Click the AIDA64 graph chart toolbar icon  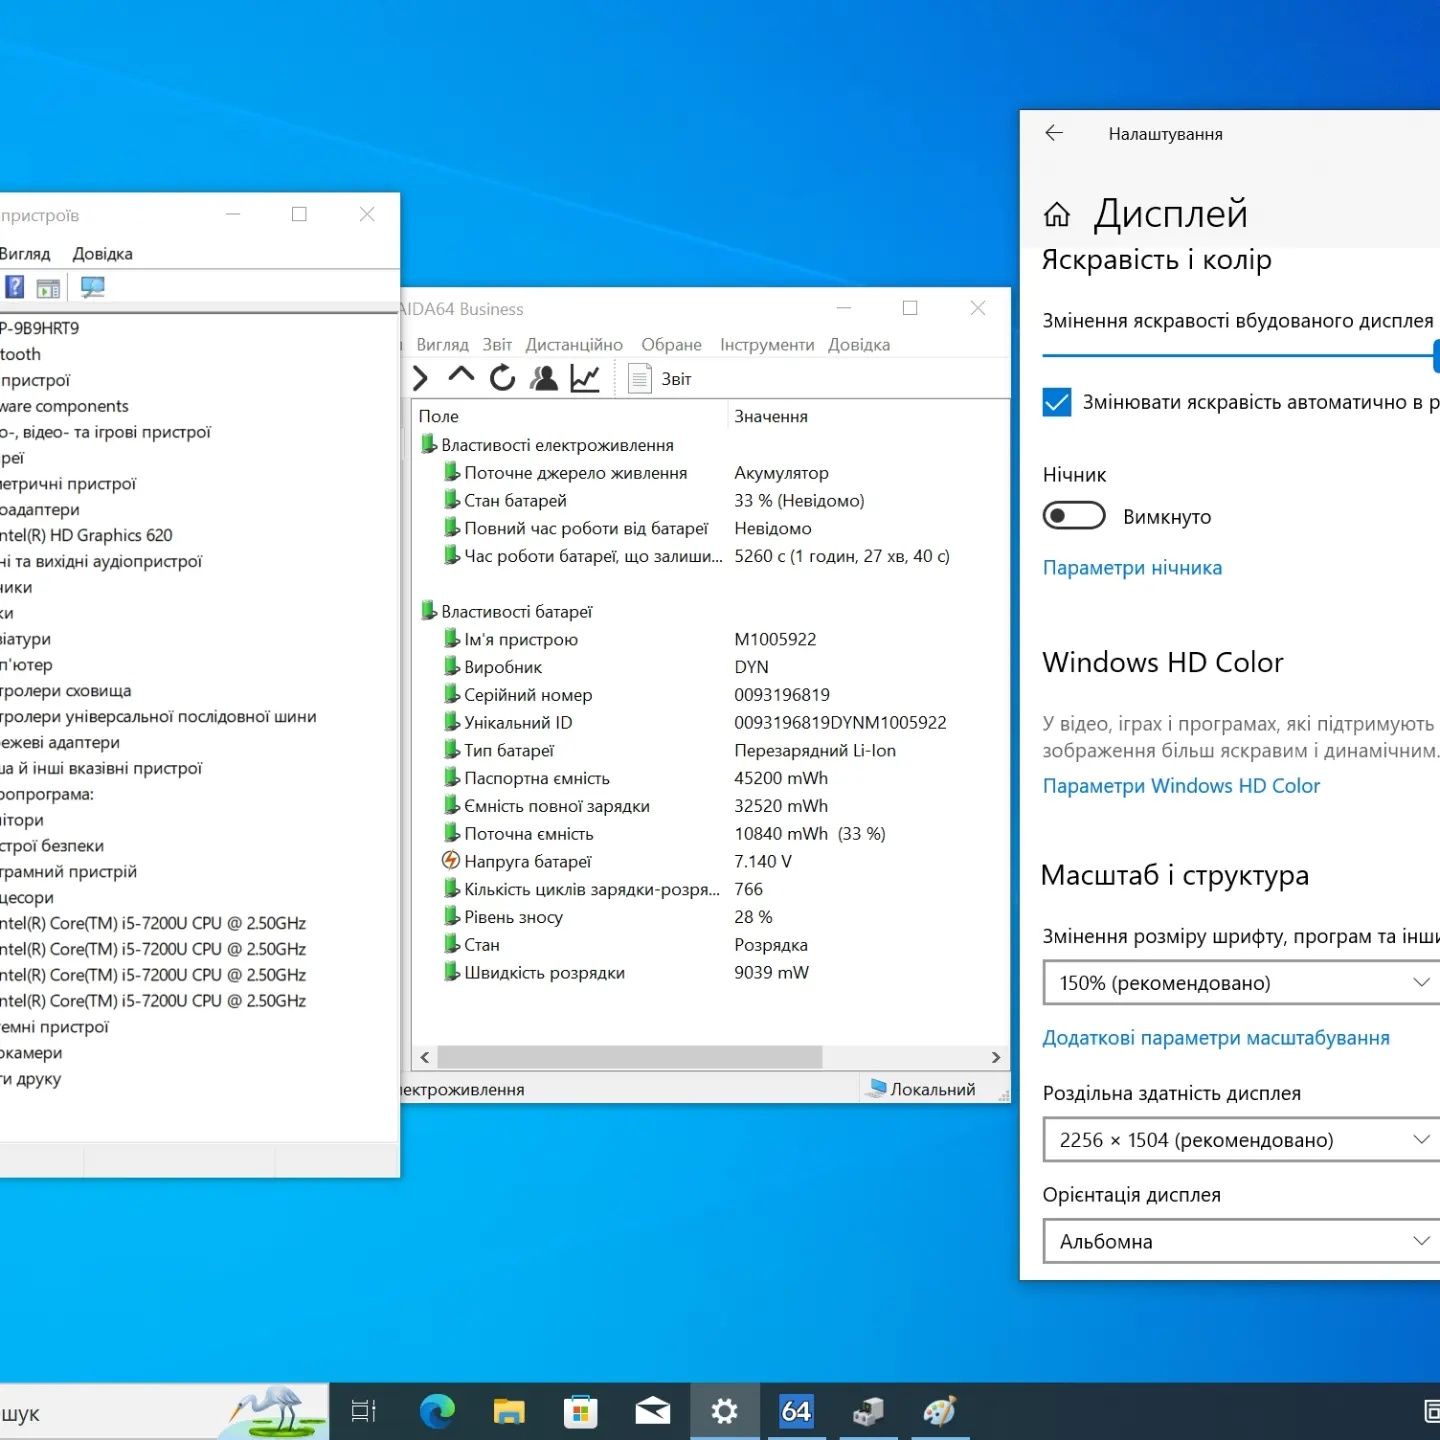[x=585, y=378]
